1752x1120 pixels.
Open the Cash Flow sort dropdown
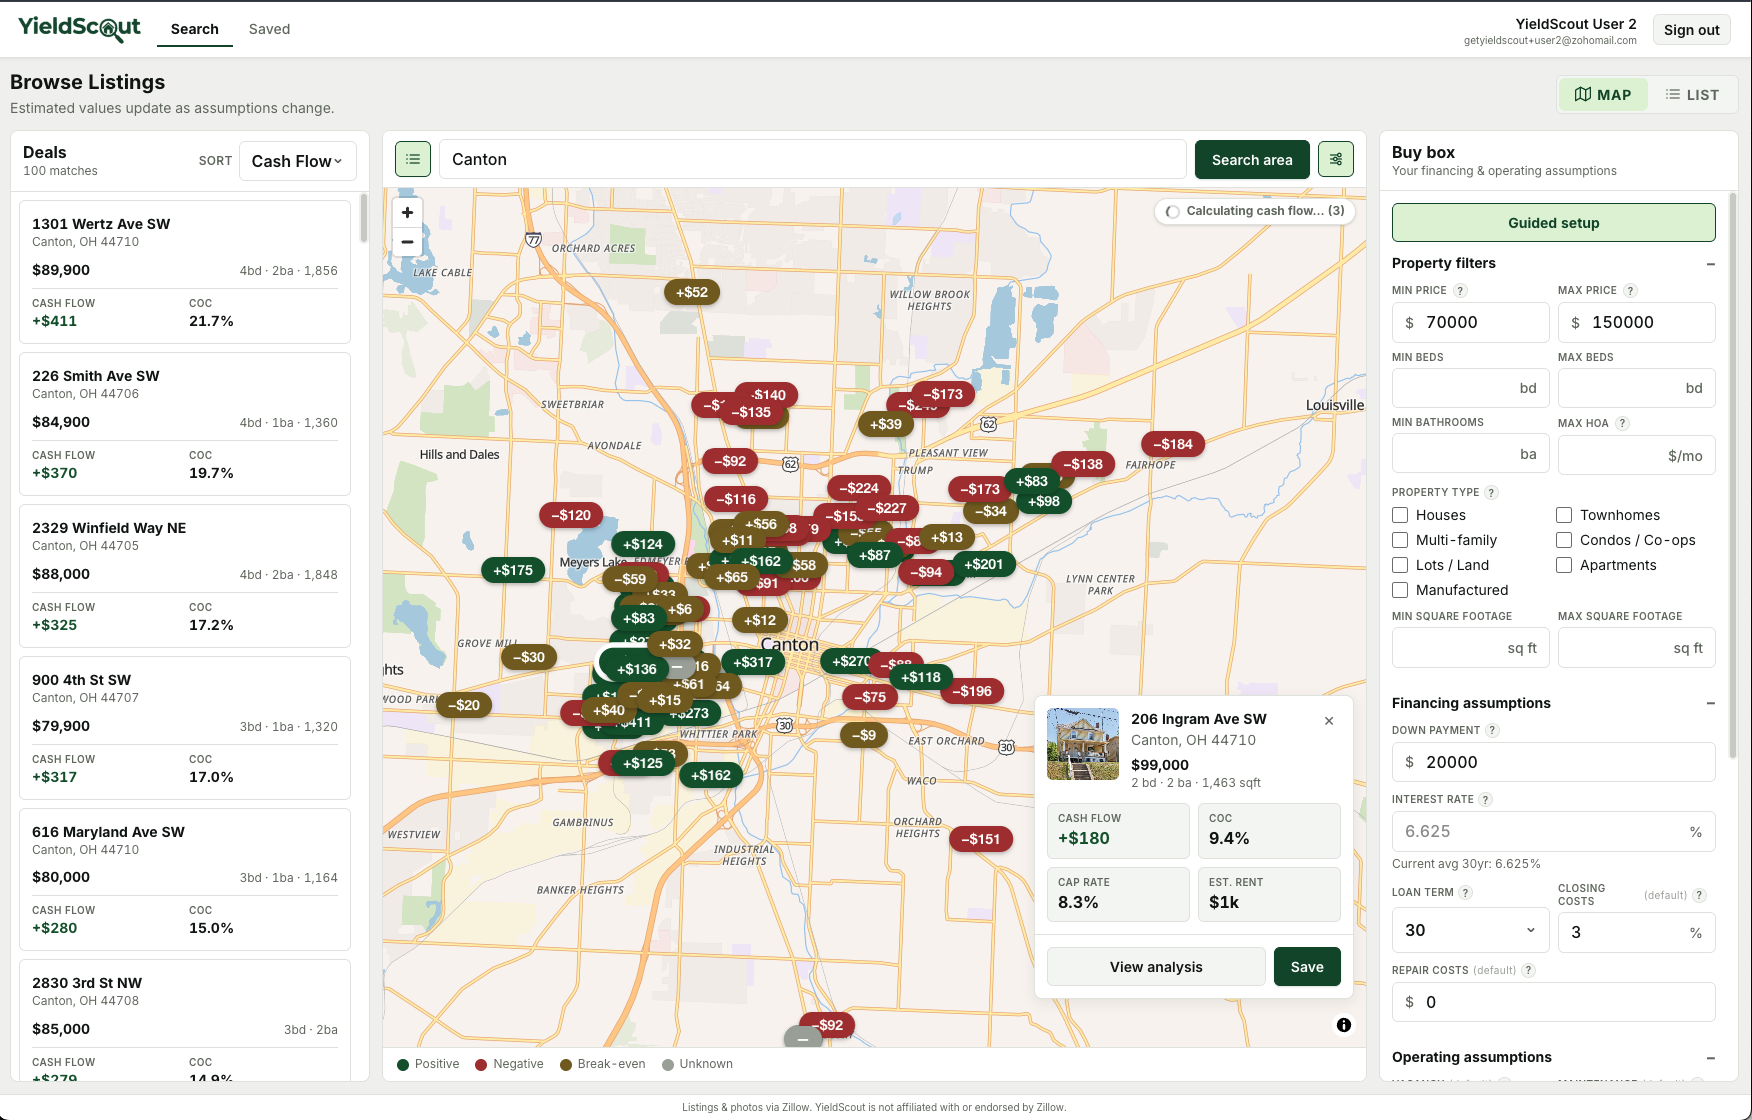(297, 161)
